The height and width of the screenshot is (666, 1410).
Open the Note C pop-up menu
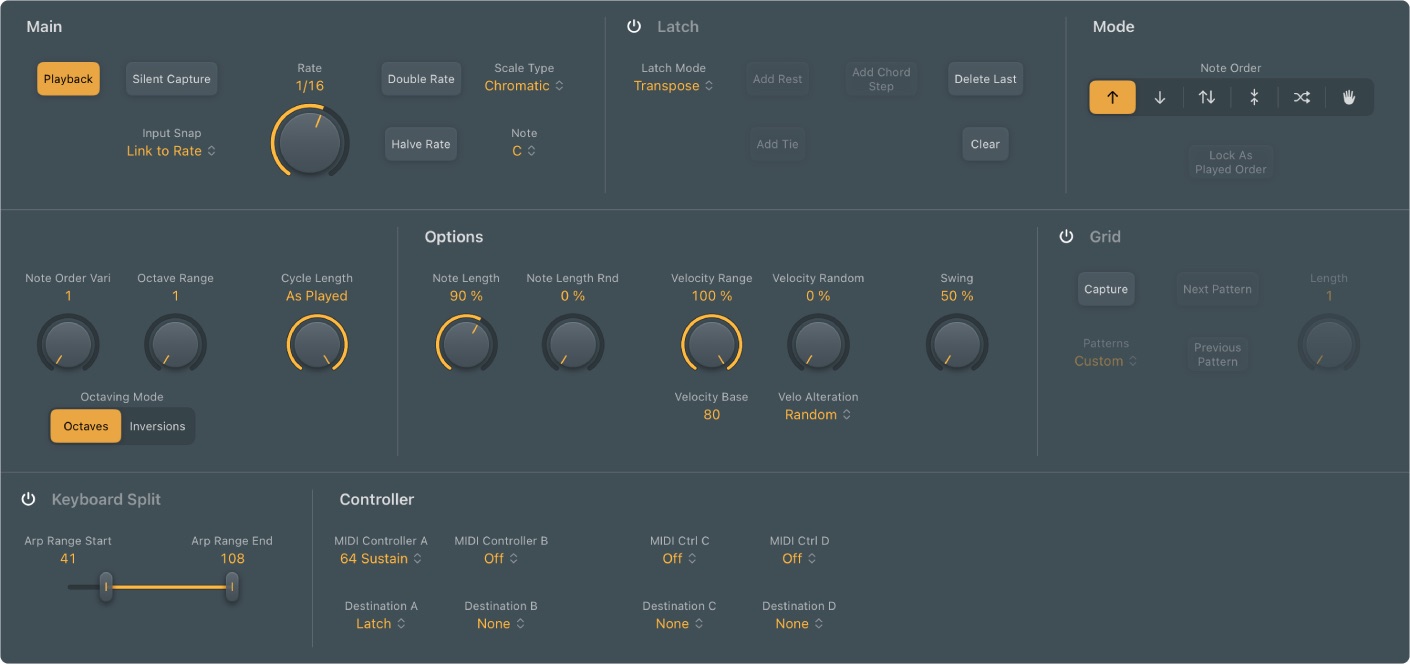coord(524,151)
